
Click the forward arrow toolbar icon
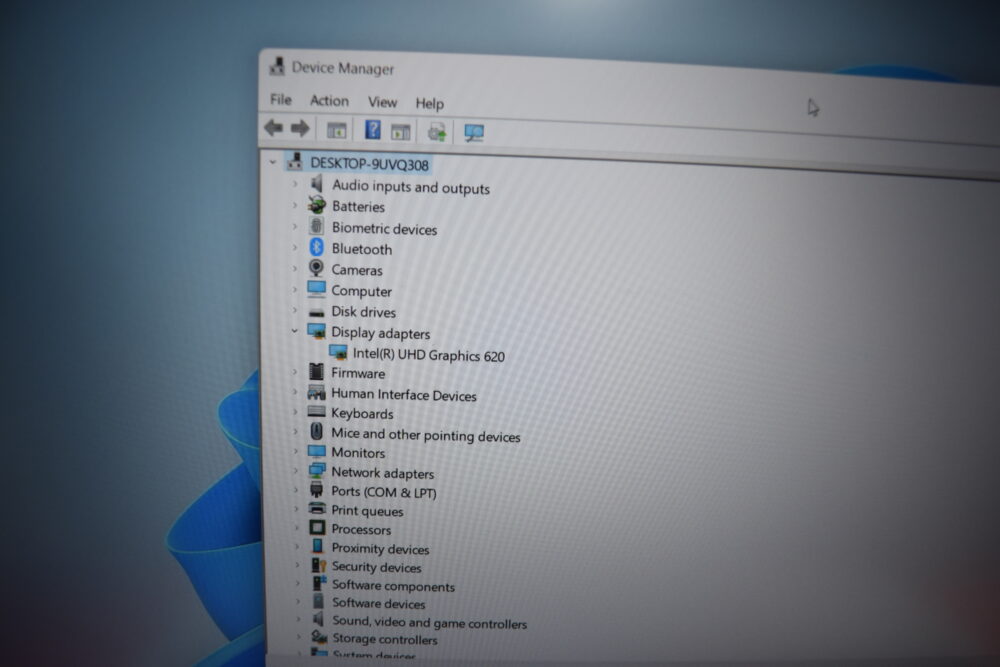coord(300,129)
